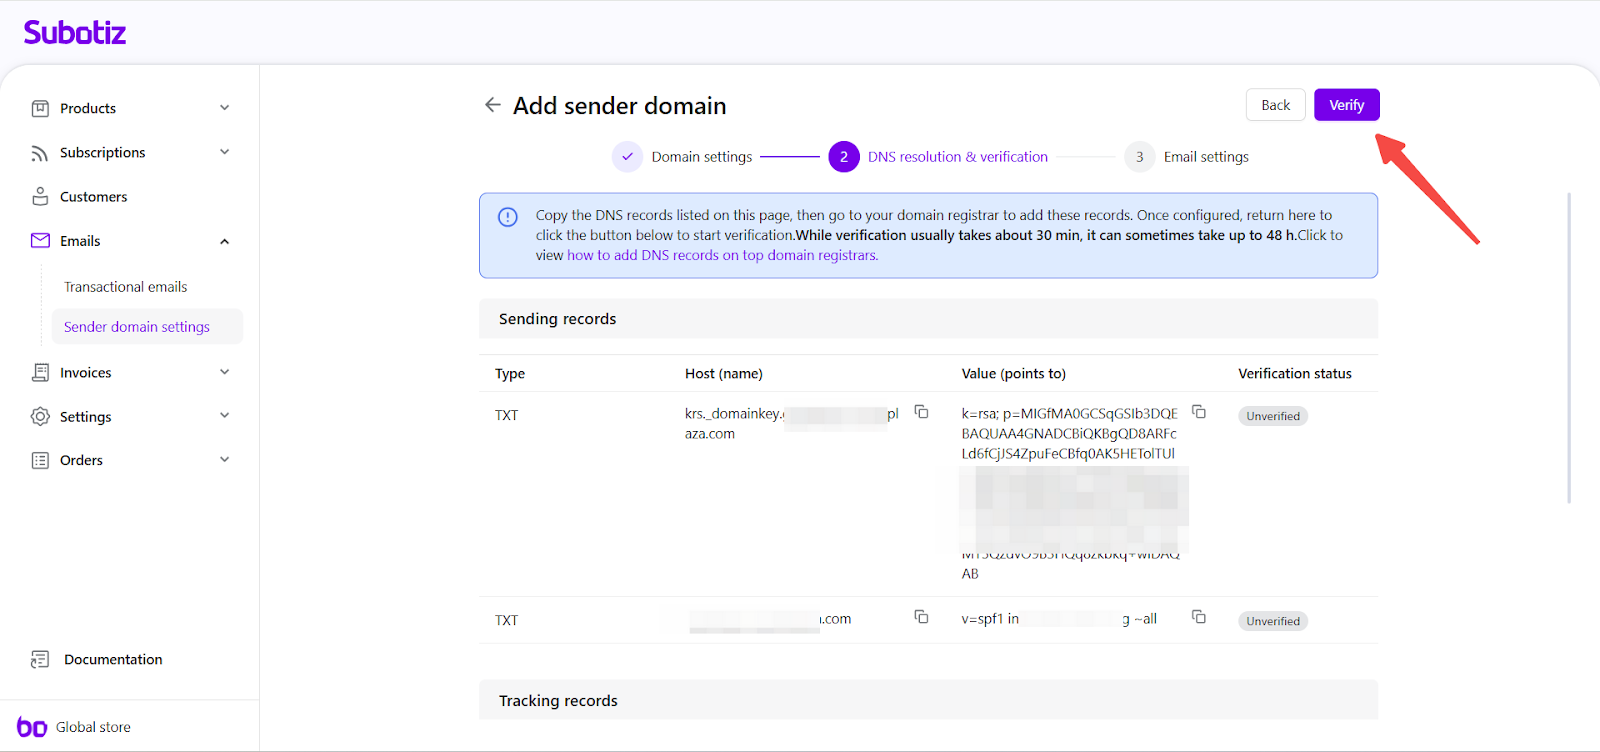Copy the DKIM record value

point(1198,412)
